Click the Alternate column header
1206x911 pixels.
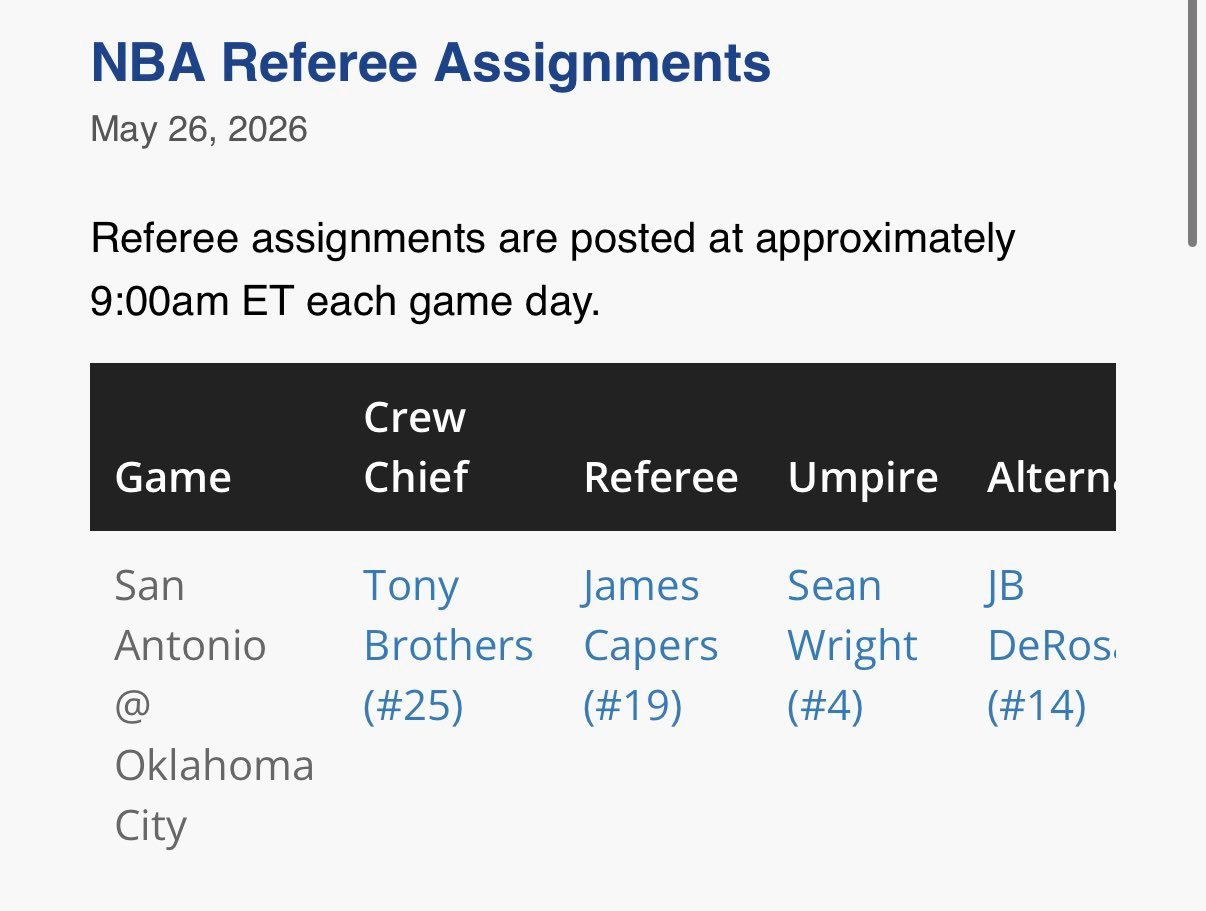(x=1051, y=478)
